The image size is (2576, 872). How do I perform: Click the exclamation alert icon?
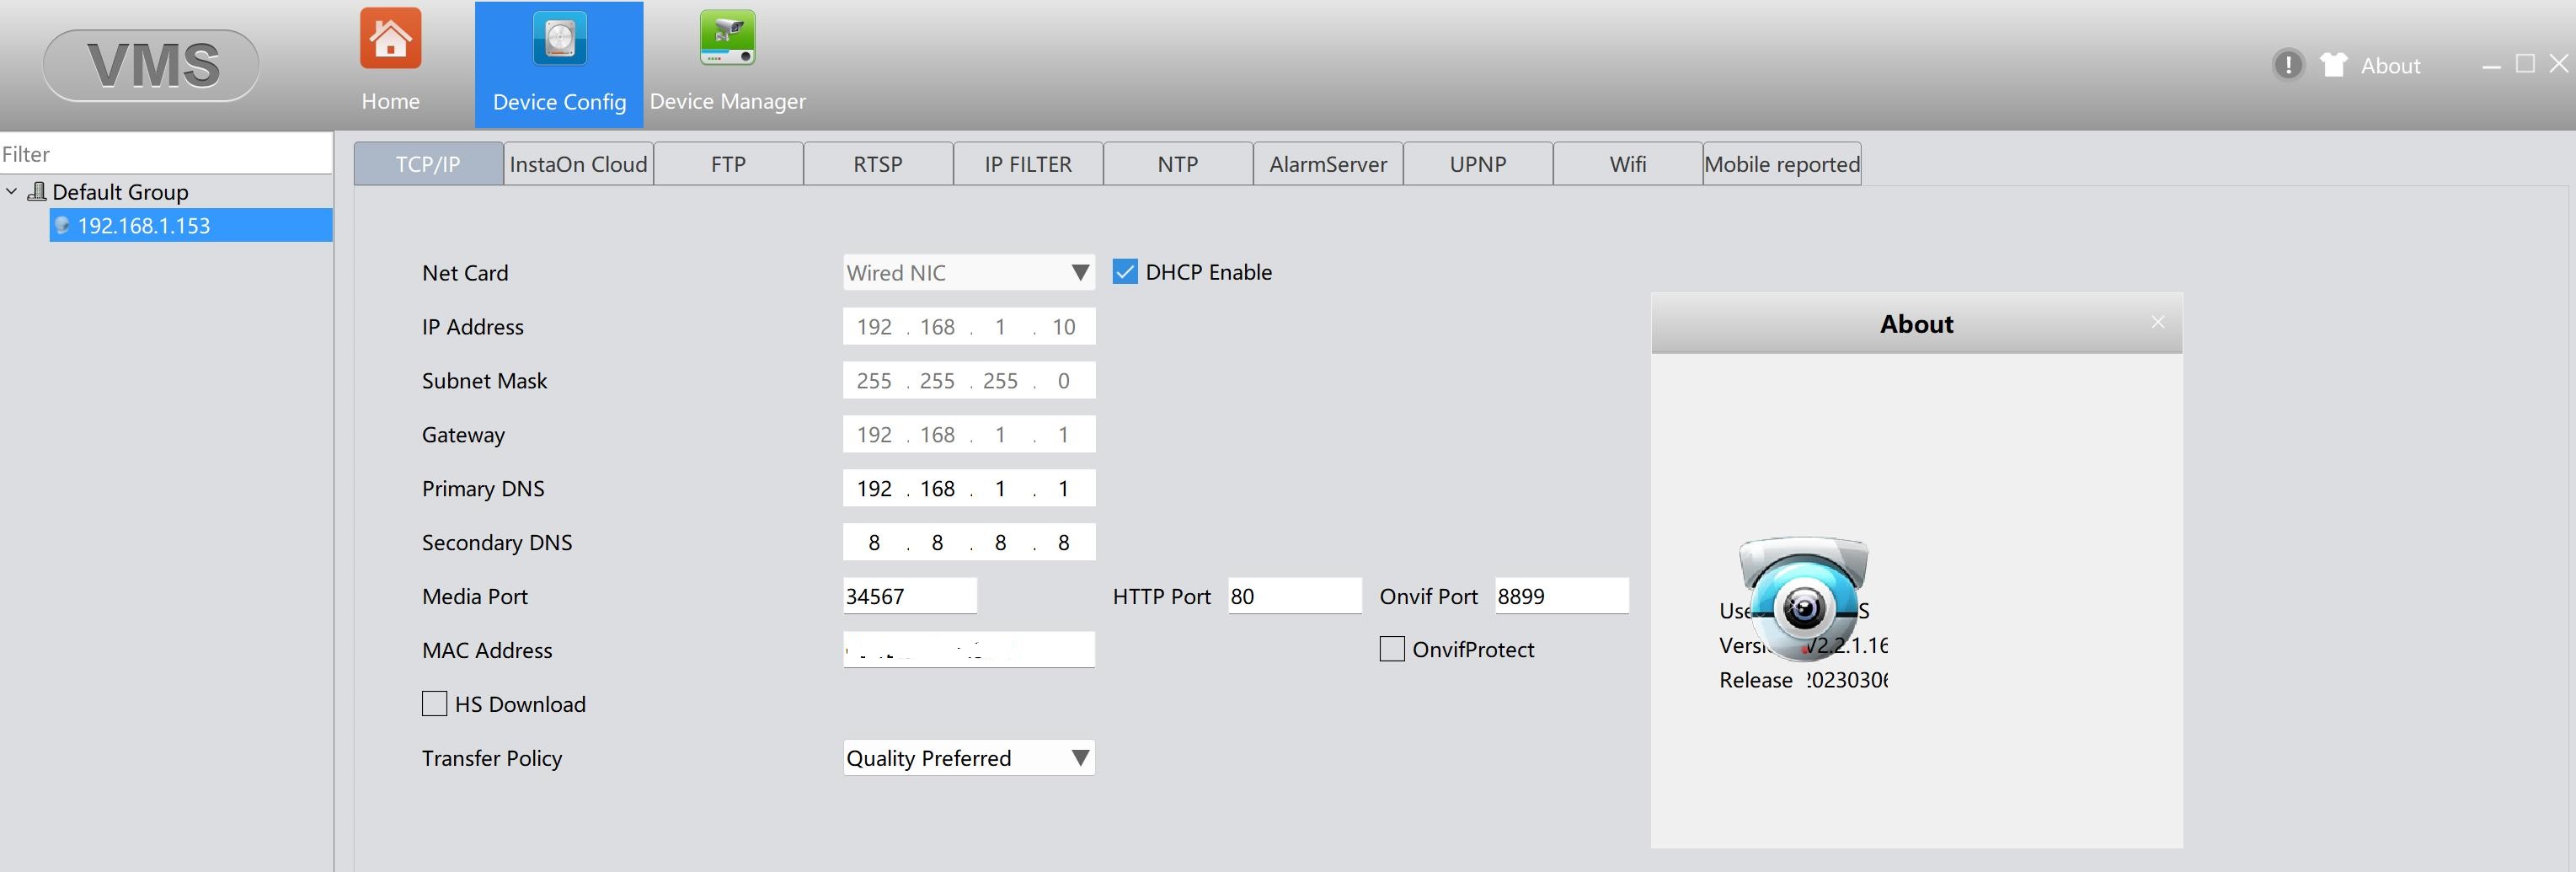click(2287, 65)
